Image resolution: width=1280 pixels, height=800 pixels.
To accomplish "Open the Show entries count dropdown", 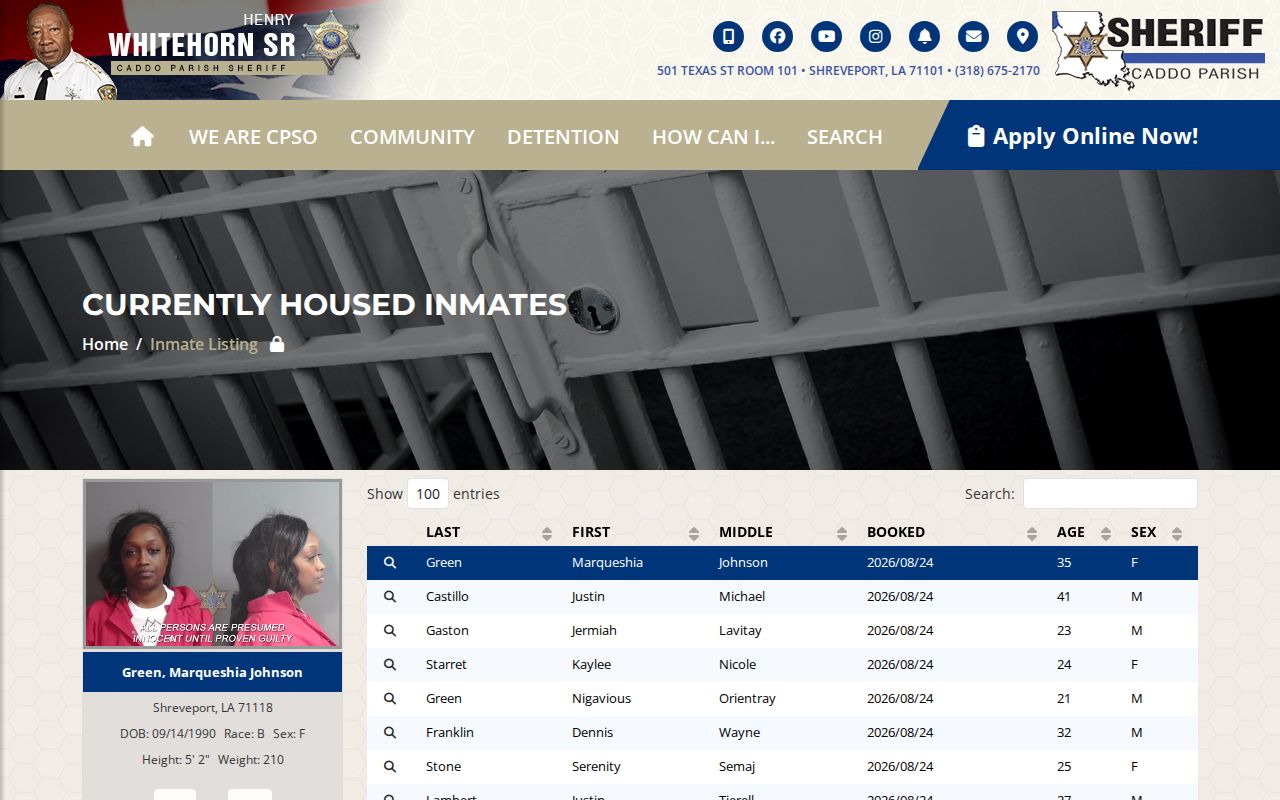I will [428, 493].
